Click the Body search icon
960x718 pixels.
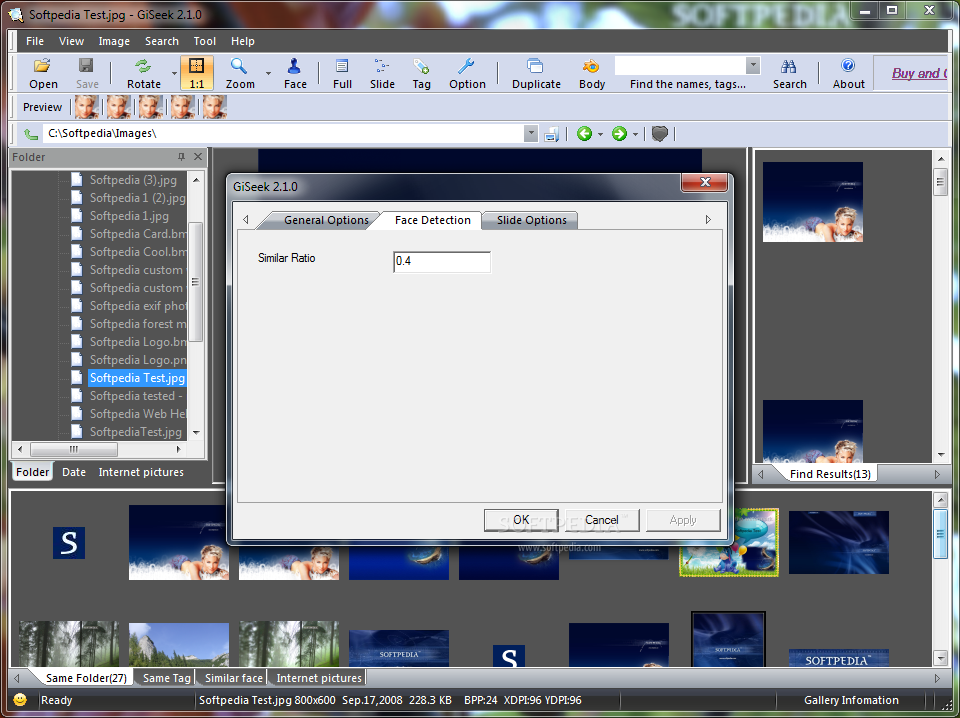[x=592, y=73]
